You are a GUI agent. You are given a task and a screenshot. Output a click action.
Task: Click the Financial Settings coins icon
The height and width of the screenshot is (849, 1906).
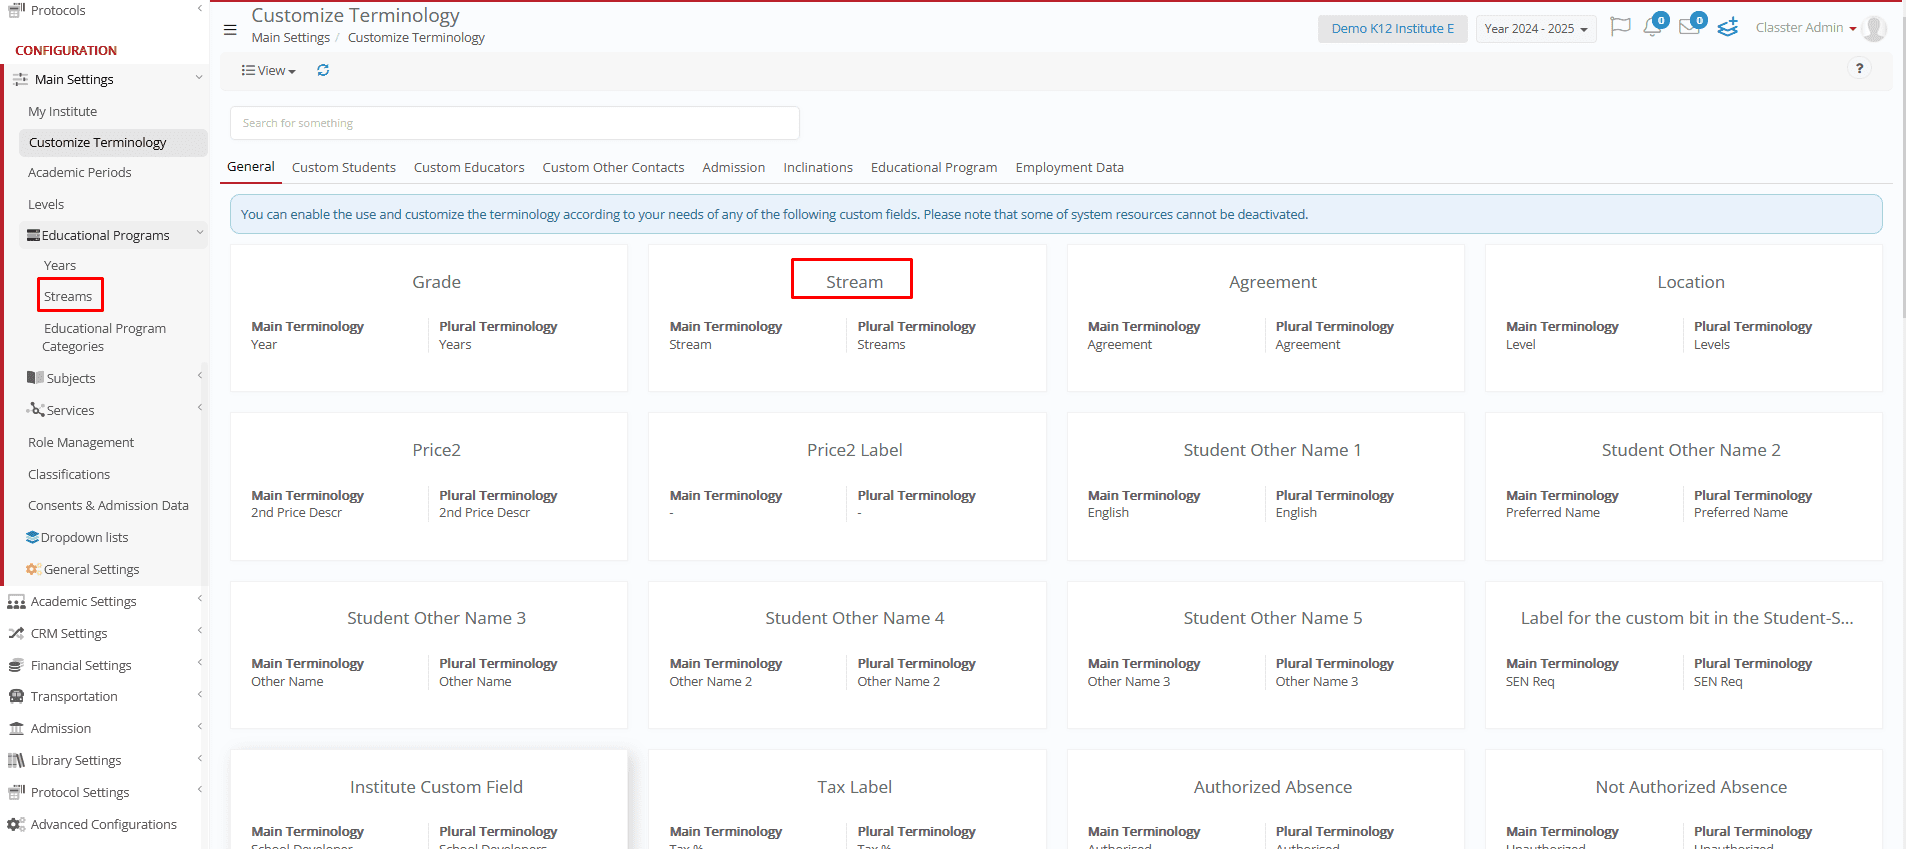click(x=16, y=665)
